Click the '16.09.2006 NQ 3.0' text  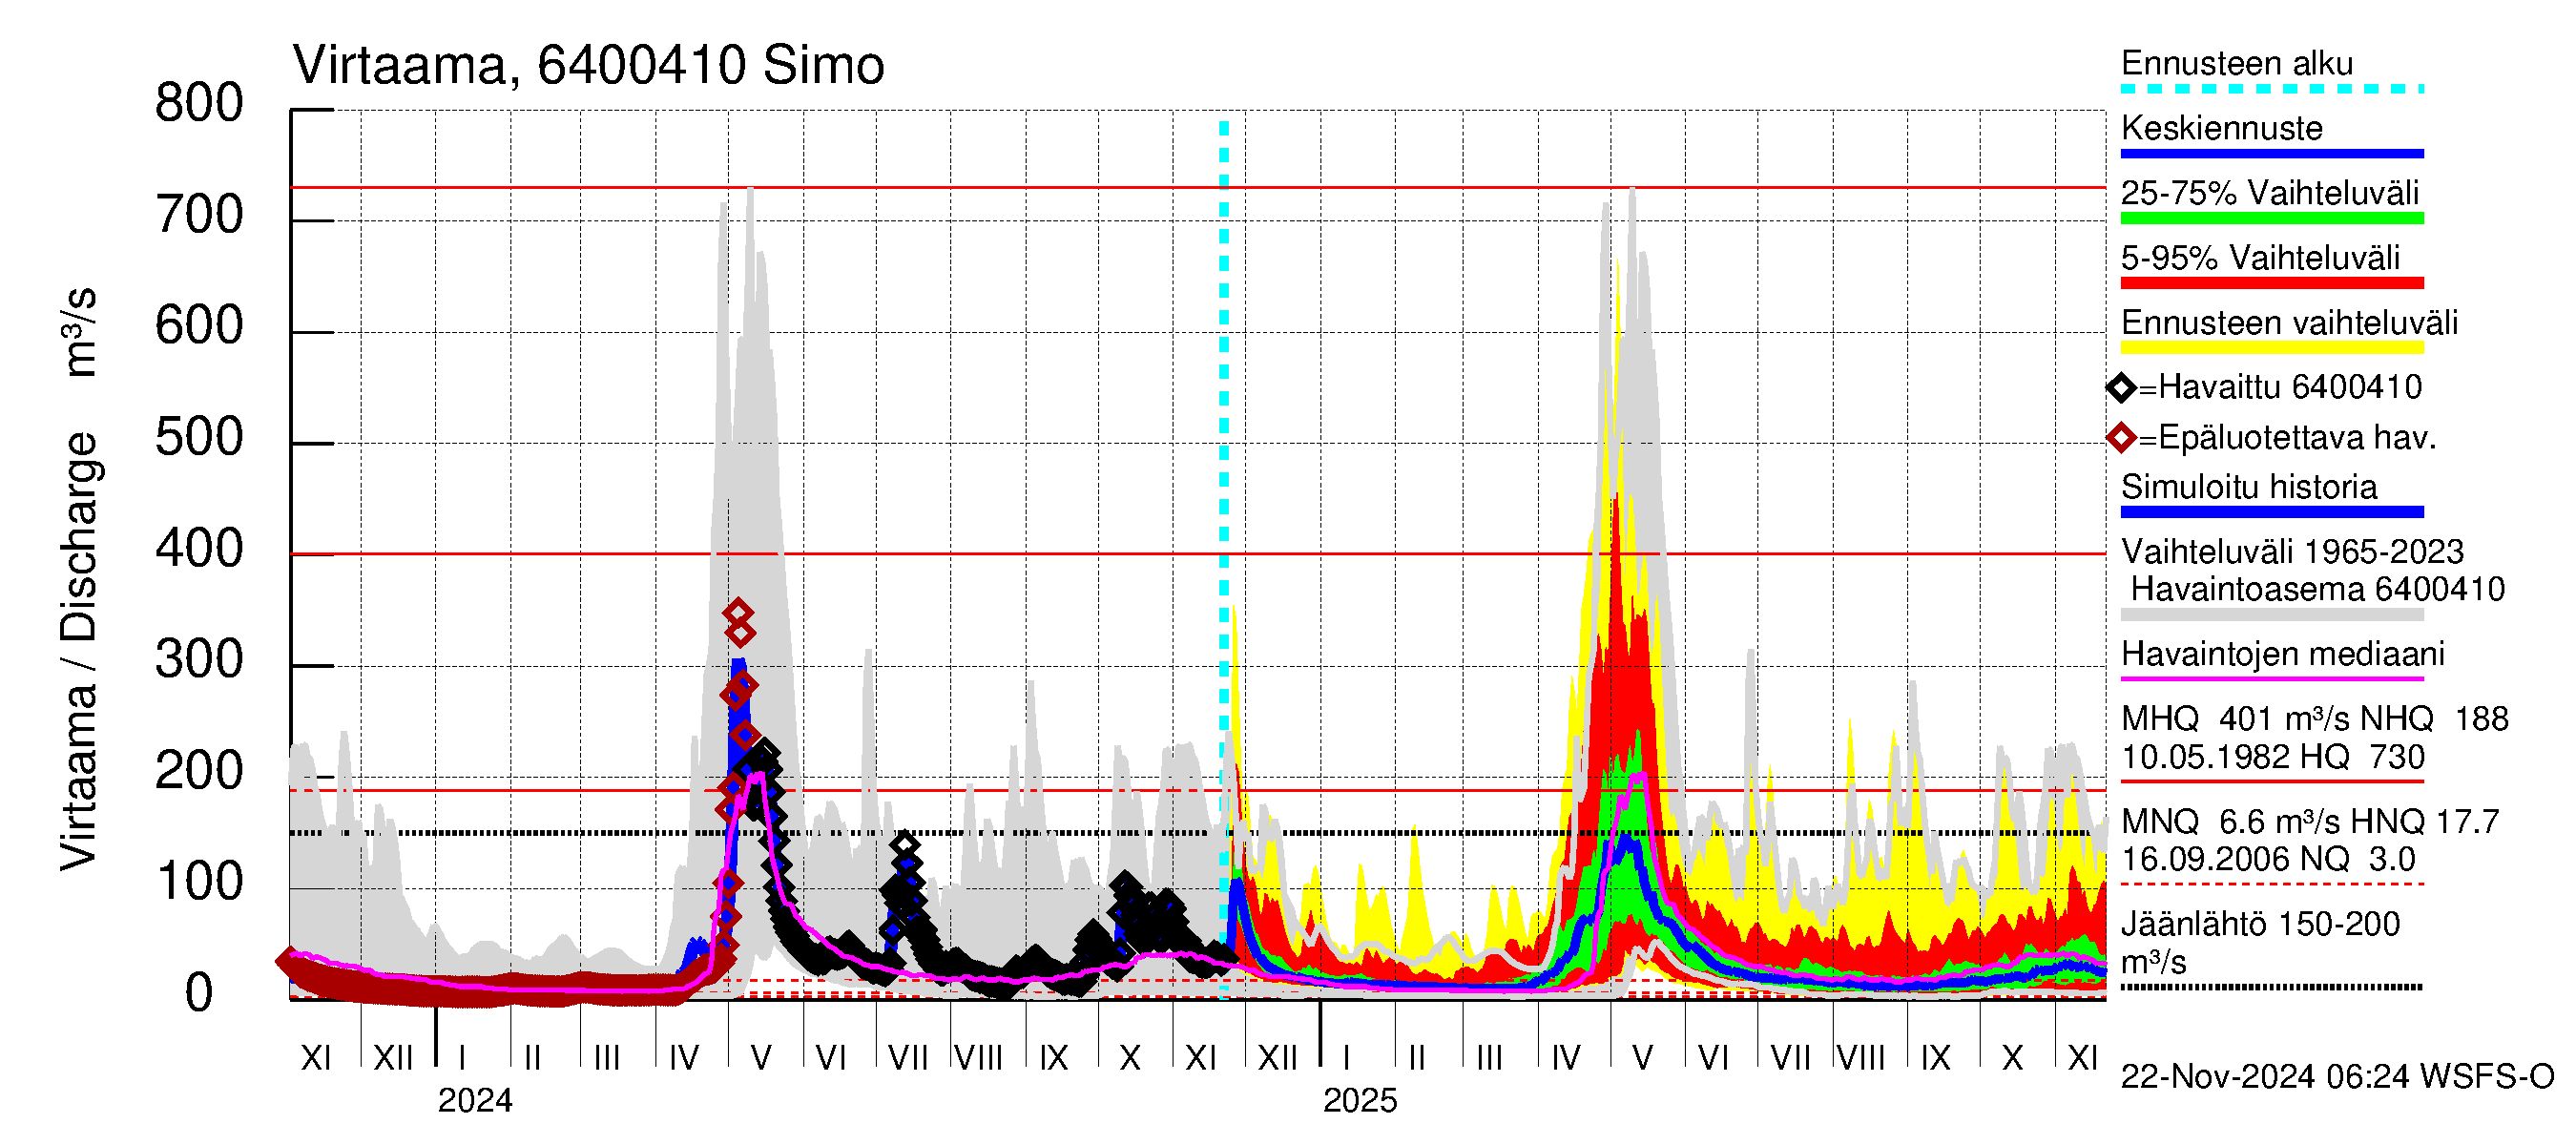tap(2267, 859)
